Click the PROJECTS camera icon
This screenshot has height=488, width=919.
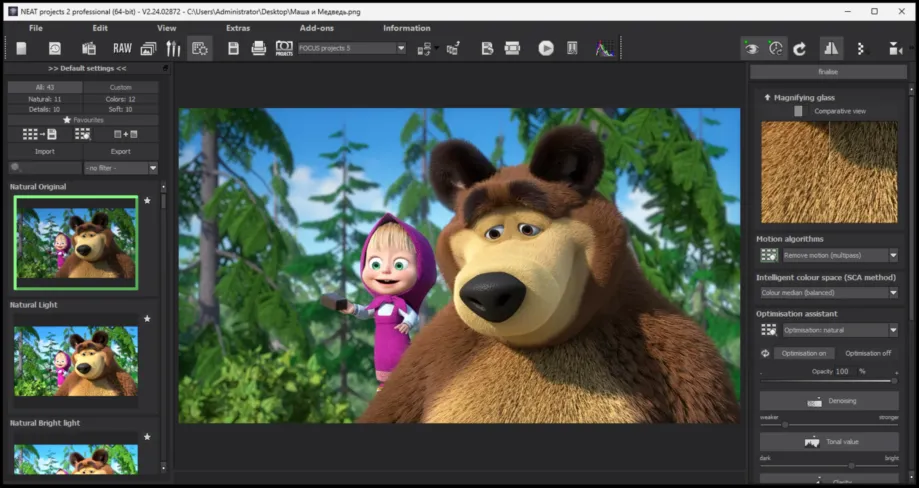click(x=284, y=48)
